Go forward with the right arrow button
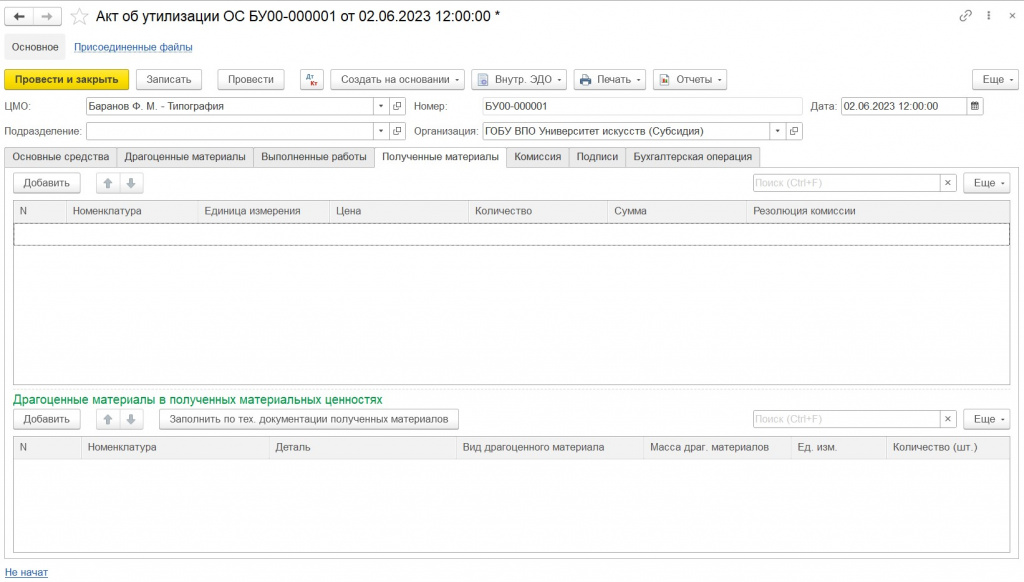The width and height of the screenshot is (1024, 582). [47, 16]
